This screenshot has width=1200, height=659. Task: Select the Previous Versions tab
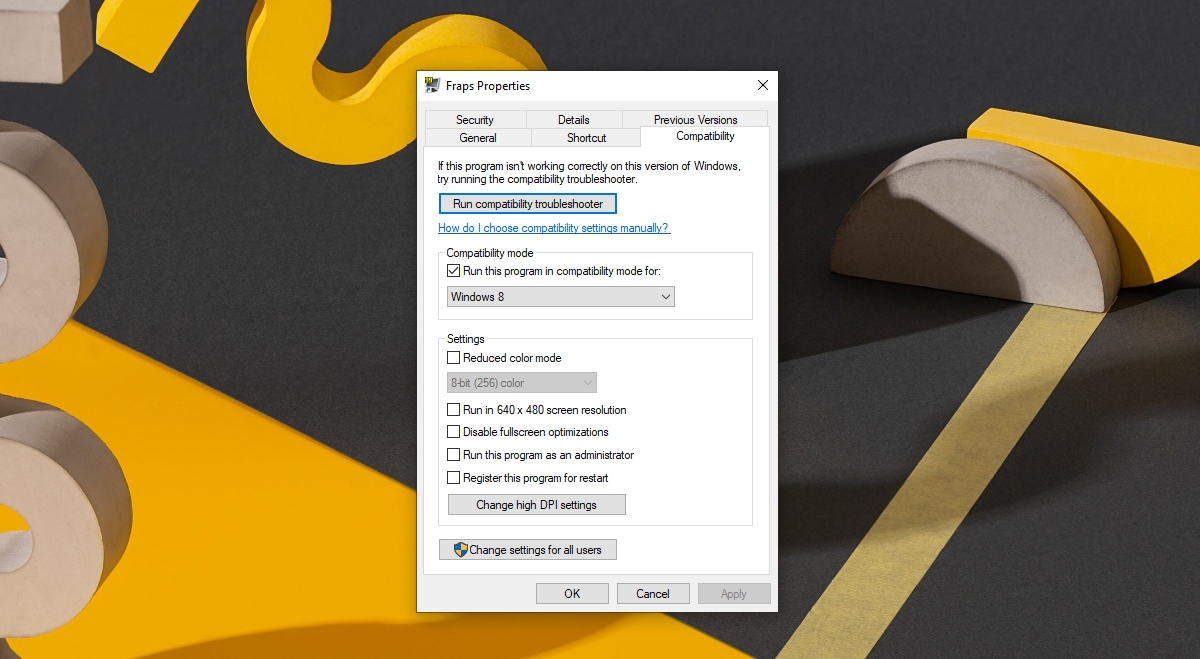(696, 120)
